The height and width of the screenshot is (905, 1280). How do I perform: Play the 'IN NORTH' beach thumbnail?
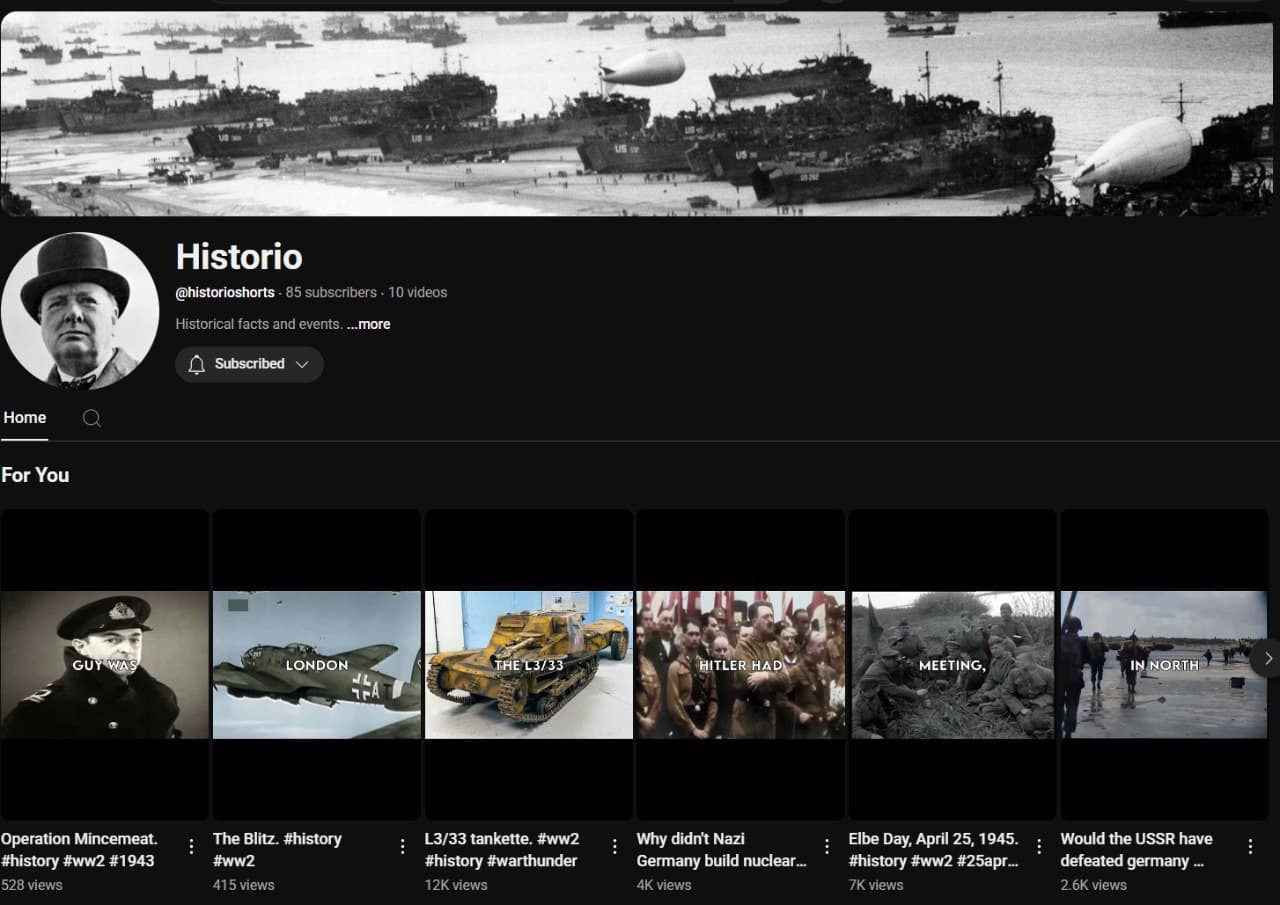[x=1165, y=665]
